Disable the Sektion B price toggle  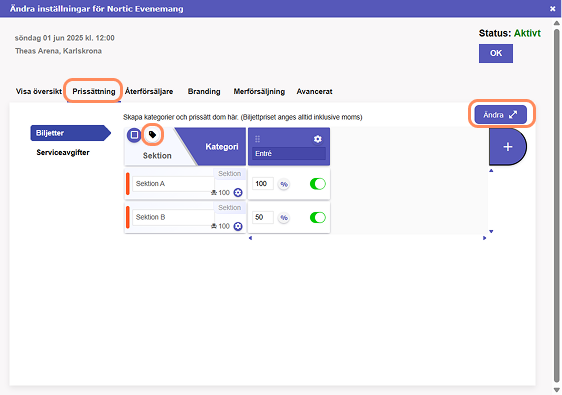click(318, 218)
